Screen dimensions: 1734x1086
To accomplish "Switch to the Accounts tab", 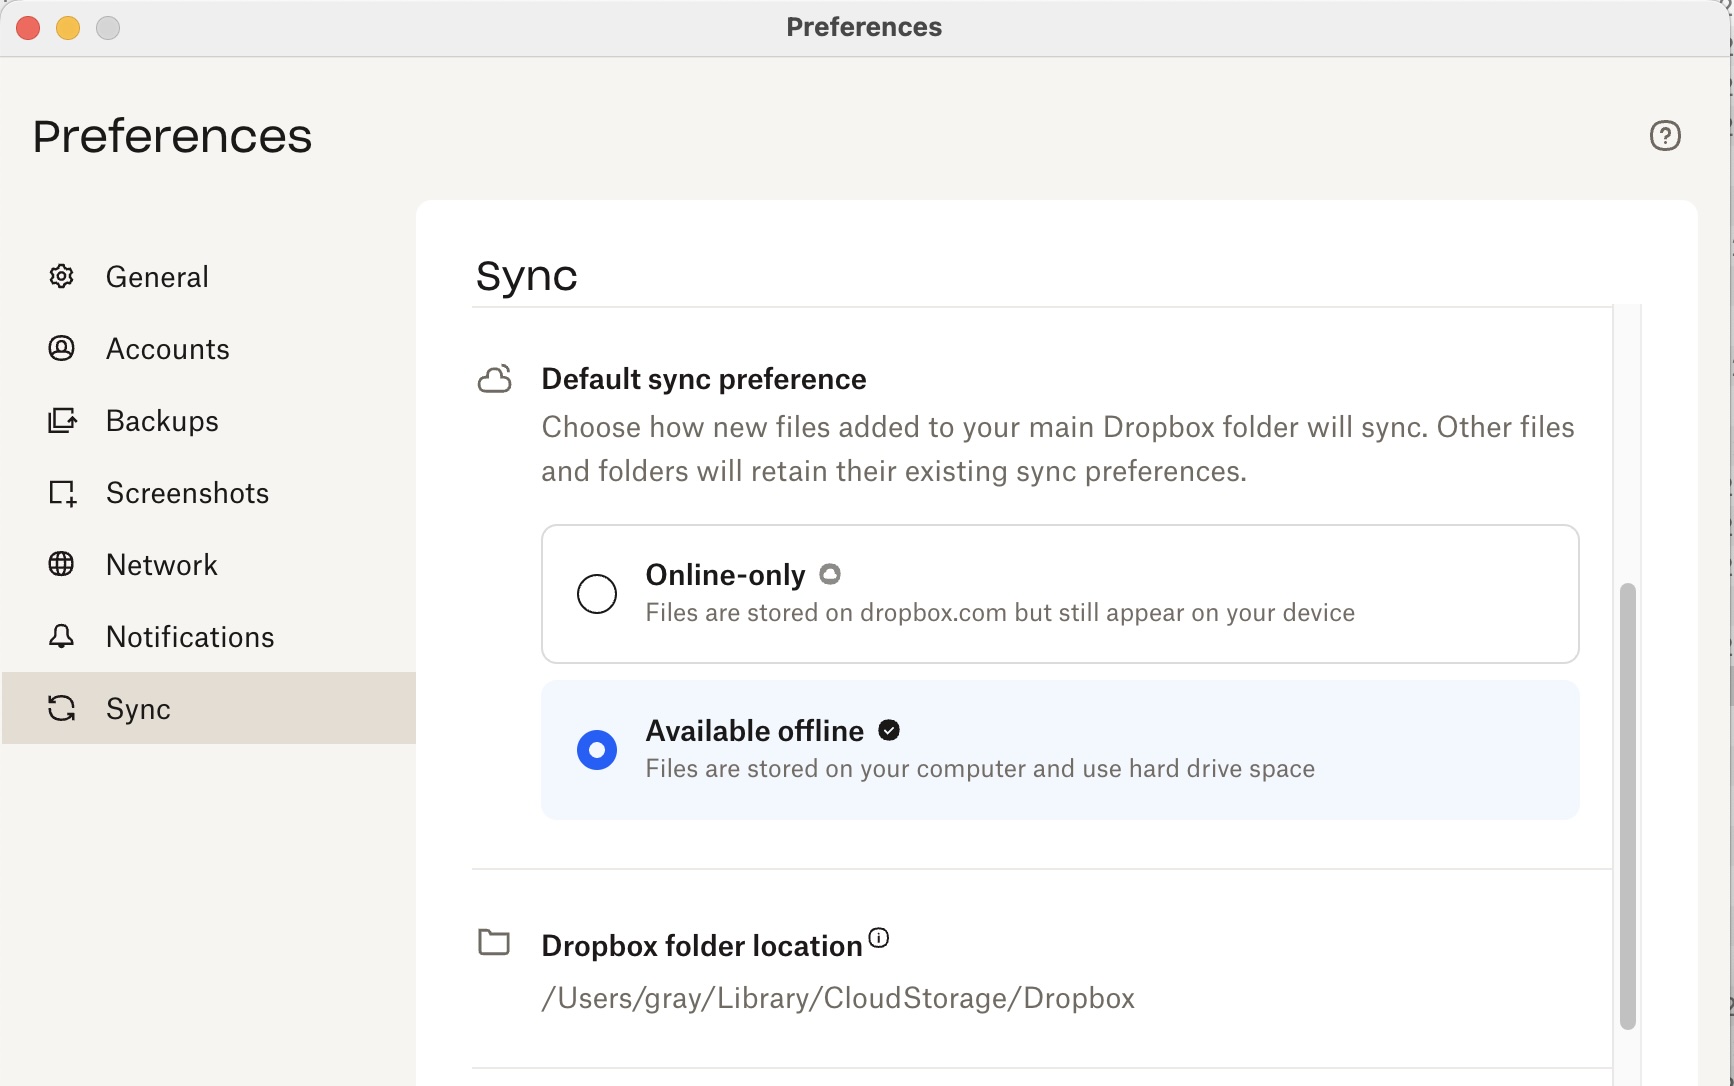I will click(168, 349).
